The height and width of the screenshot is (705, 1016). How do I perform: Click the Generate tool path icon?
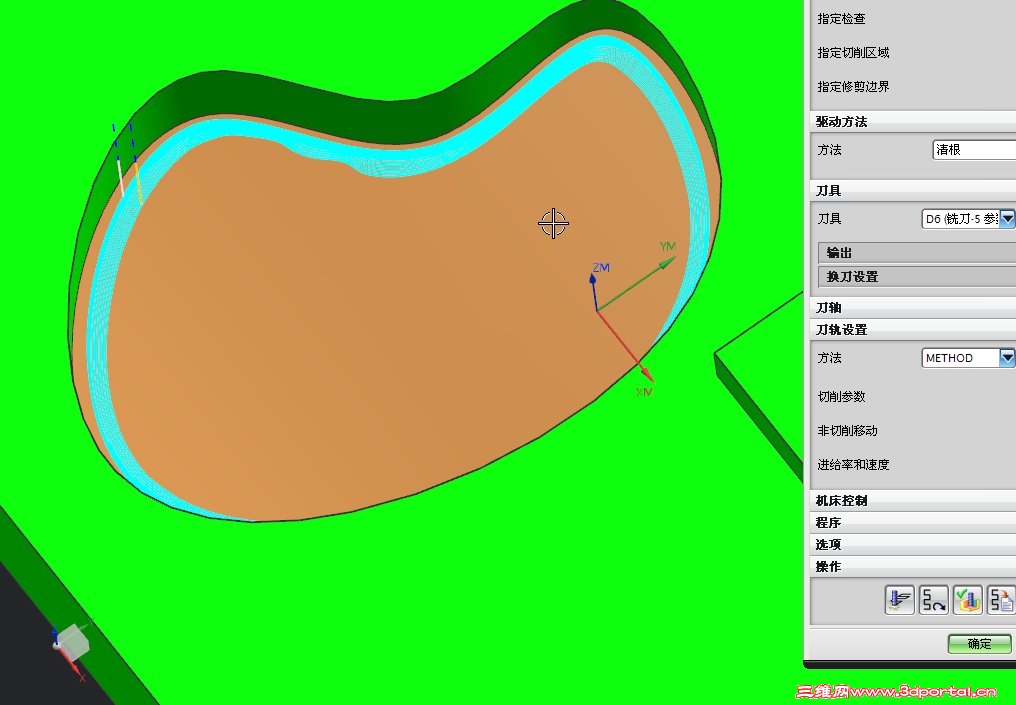pyautogui.click(x=899, y=600)
